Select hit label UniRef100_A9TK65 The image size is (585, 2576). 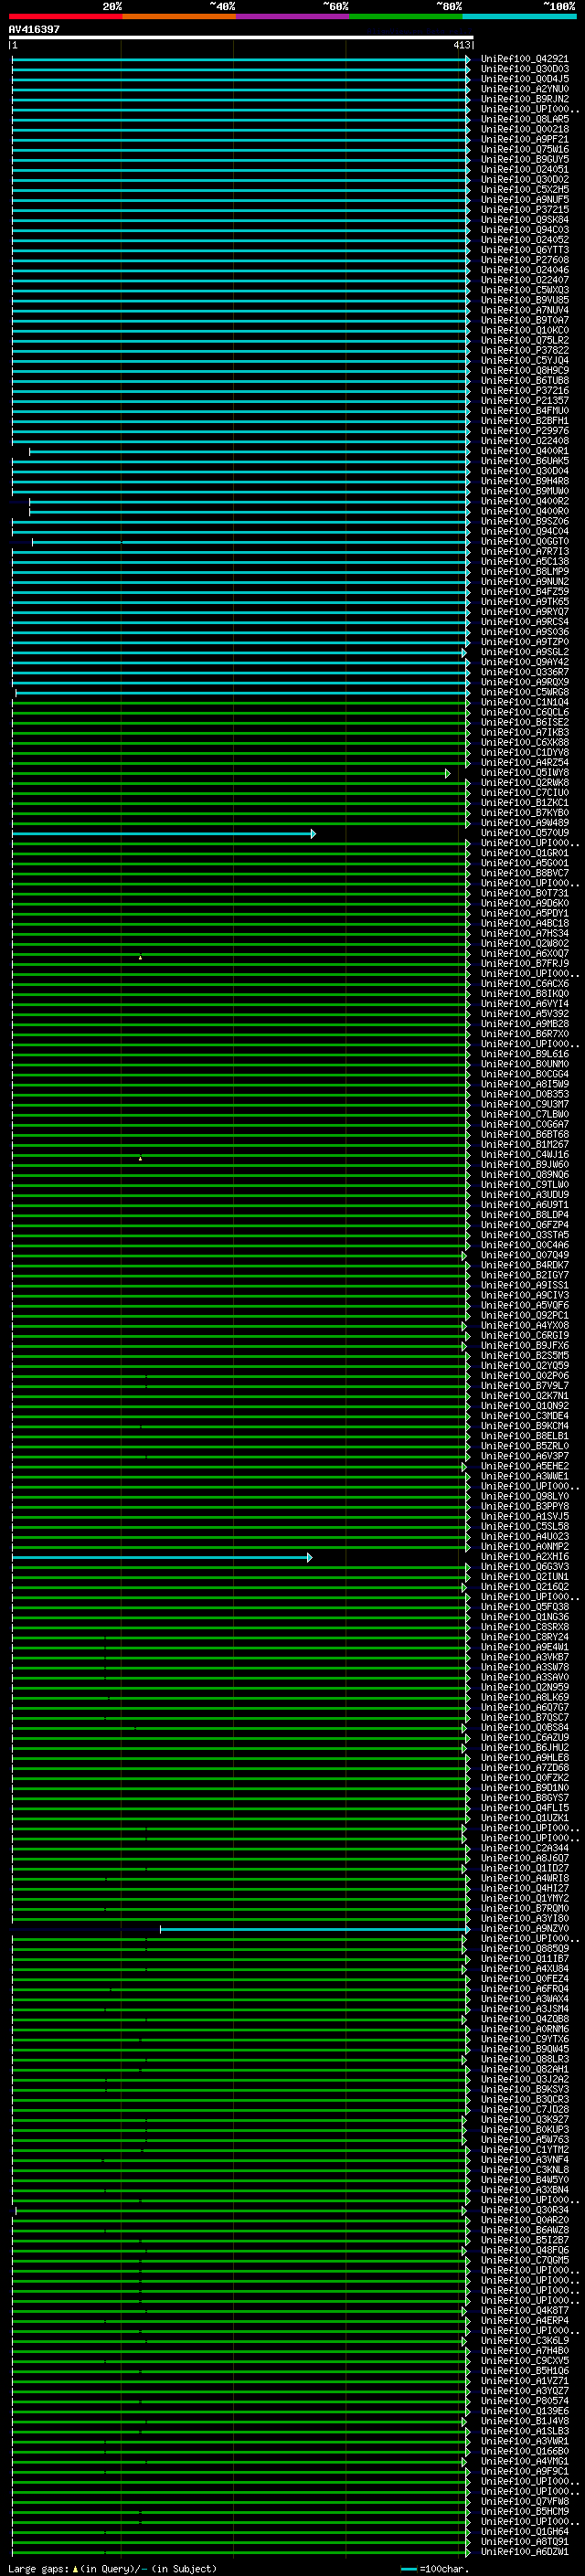pos(525,602)
